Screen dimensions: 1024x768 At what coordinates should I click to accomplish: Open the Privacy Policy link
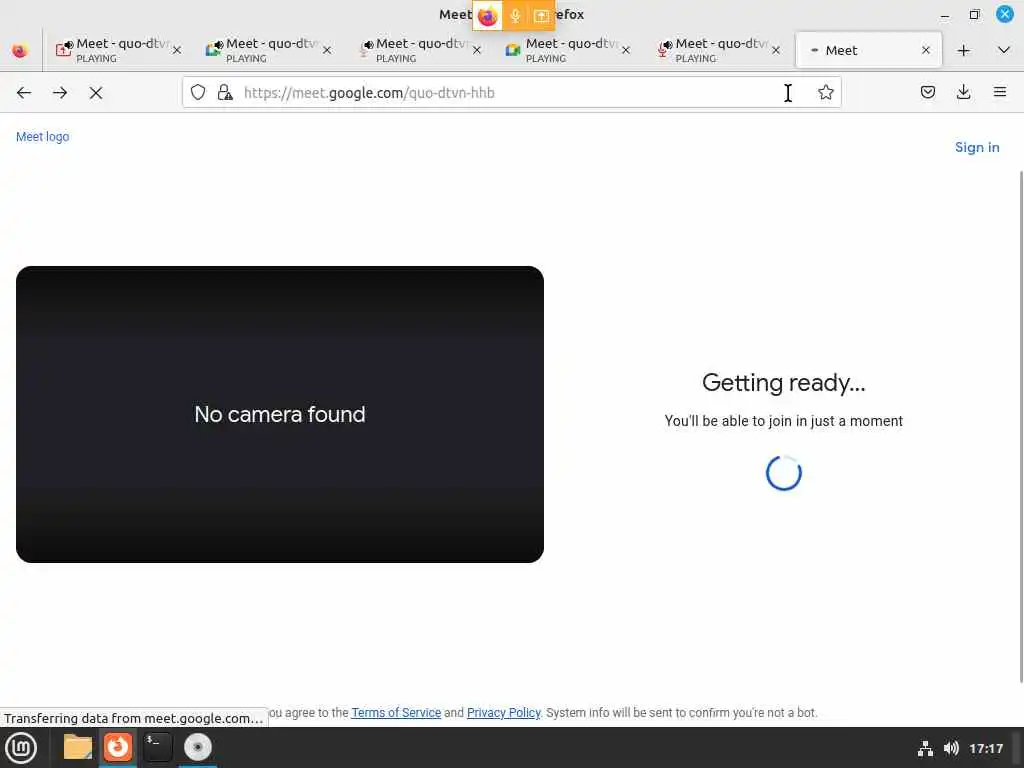click(x=504, y=712)
